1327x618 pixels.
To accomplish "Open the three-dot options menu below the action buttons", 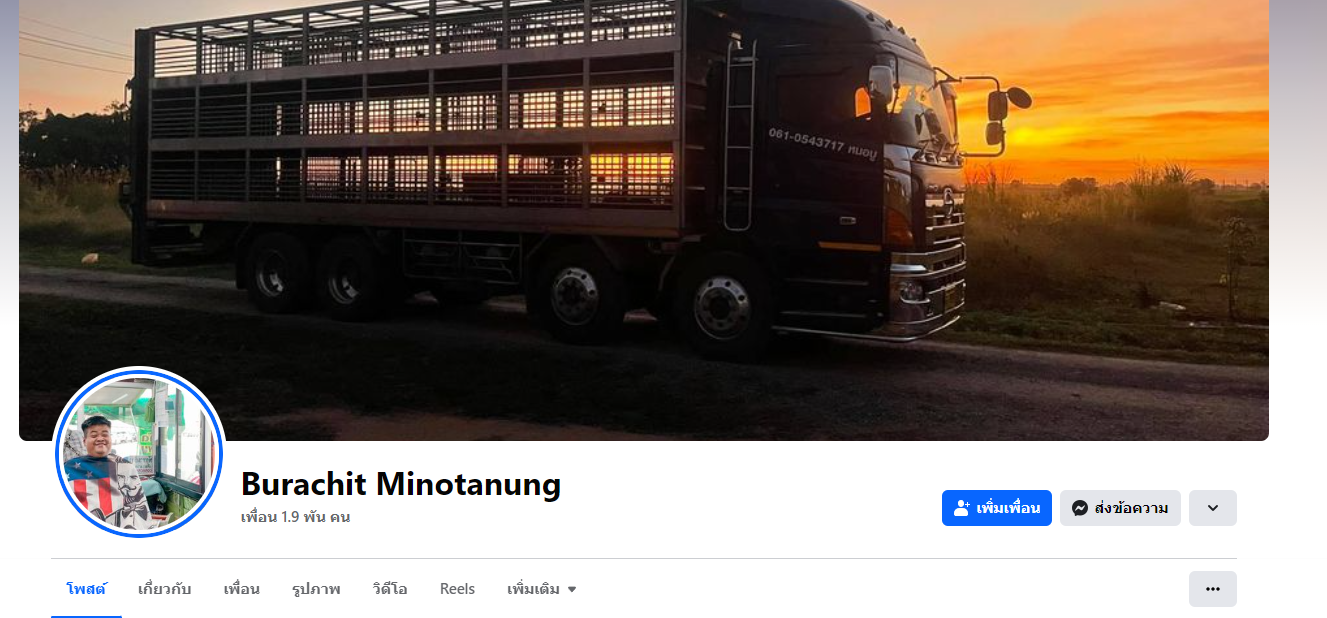I will coord(1212,589).
